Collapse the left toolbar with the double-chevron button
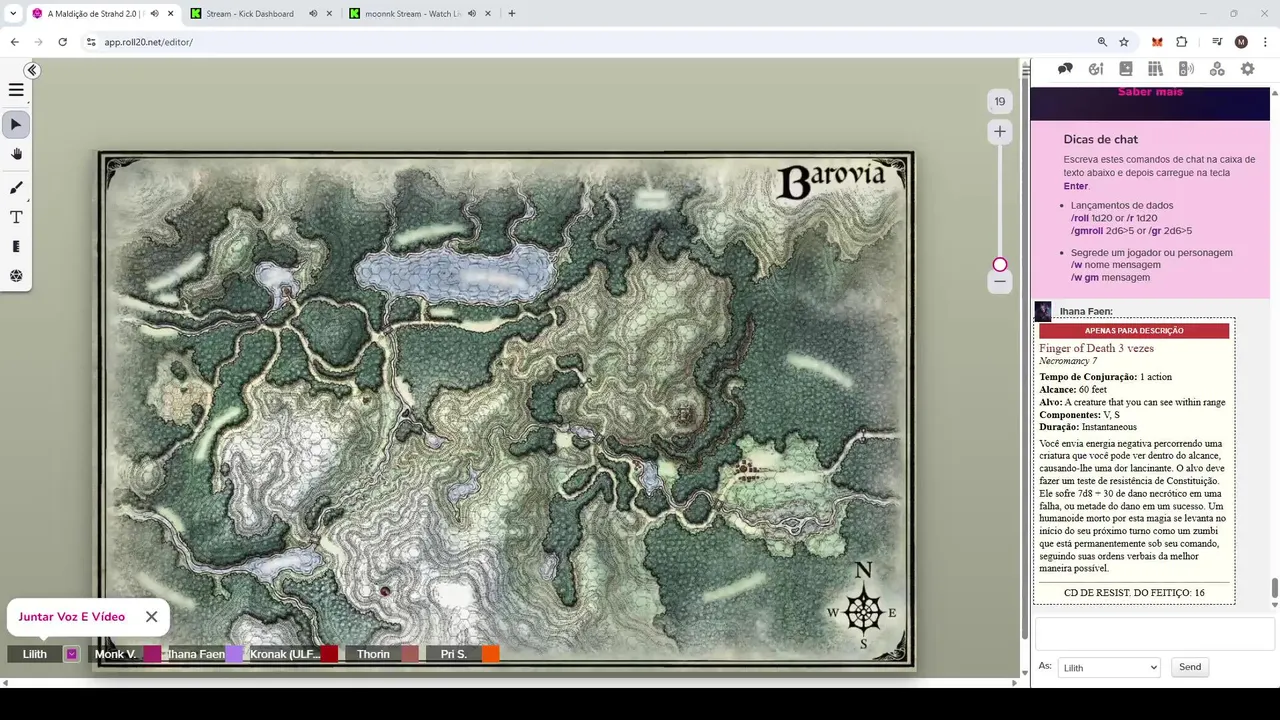 coord(32,70)
